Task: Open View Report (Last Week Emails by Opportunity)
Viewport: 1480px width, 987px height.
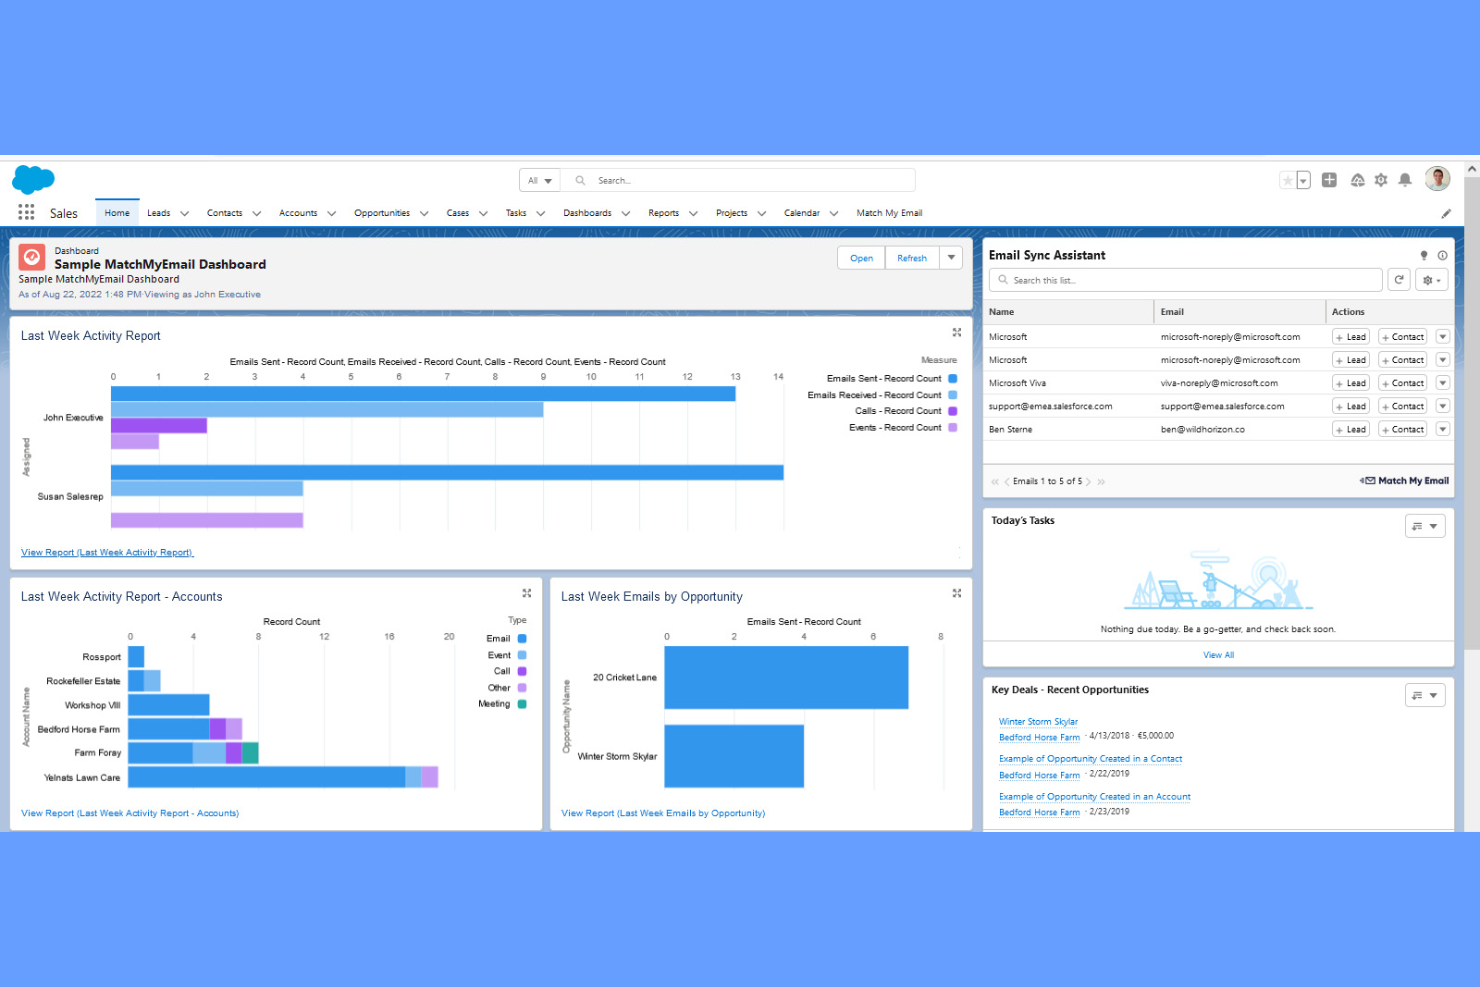Action: click(x=663, y=813)
